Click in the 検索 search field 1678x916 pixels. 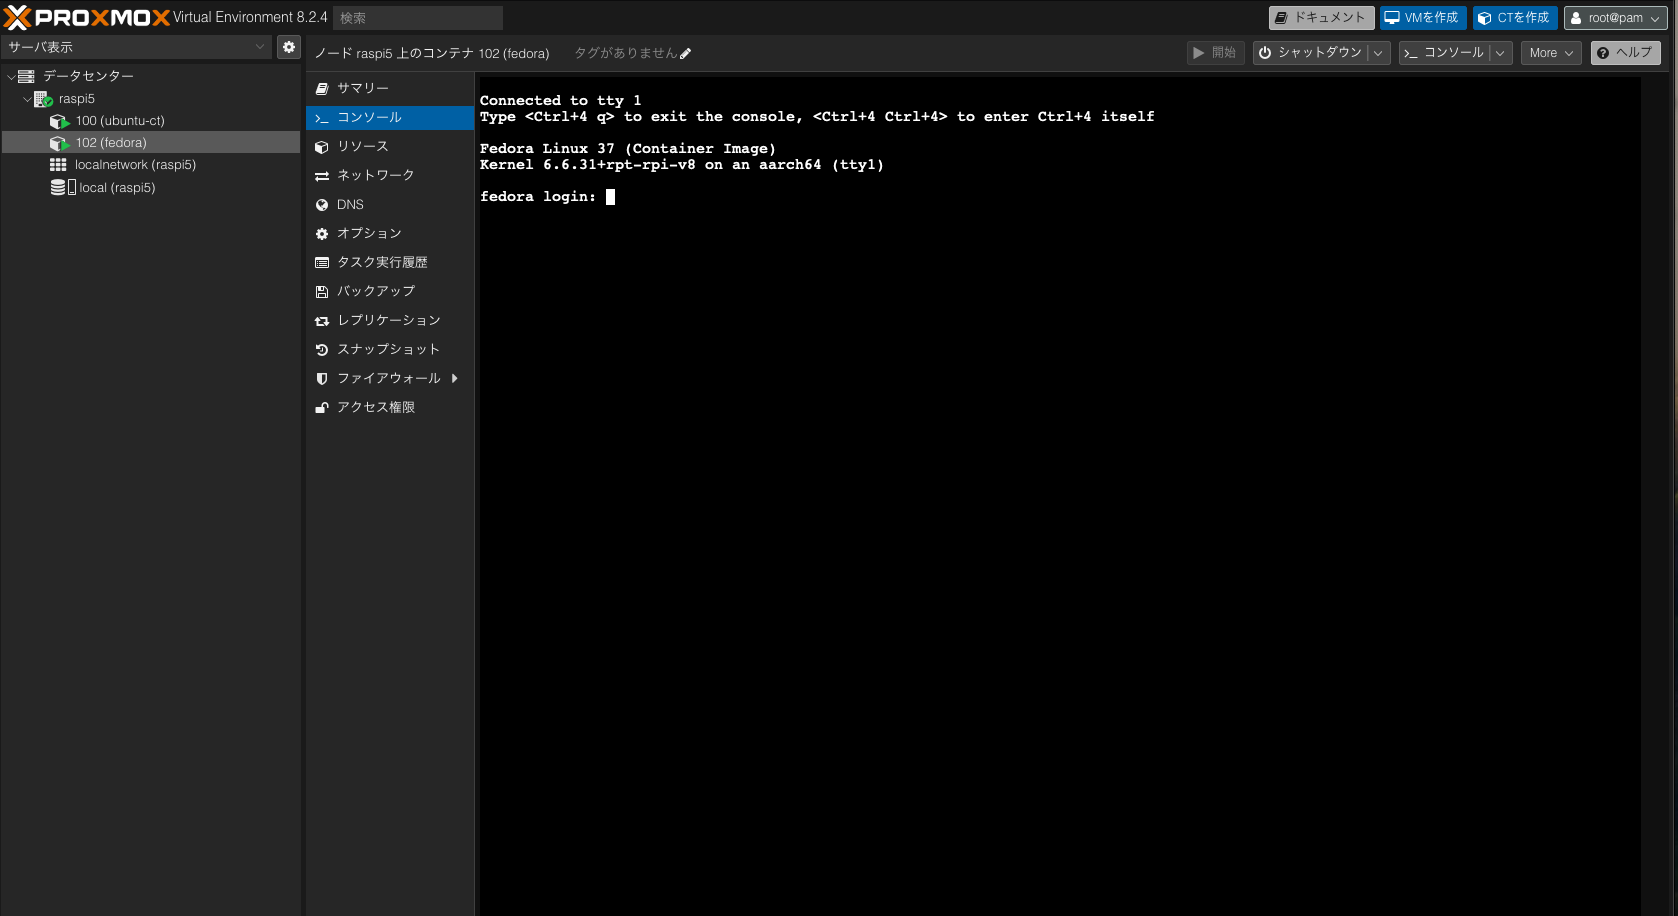pos(418,18)
